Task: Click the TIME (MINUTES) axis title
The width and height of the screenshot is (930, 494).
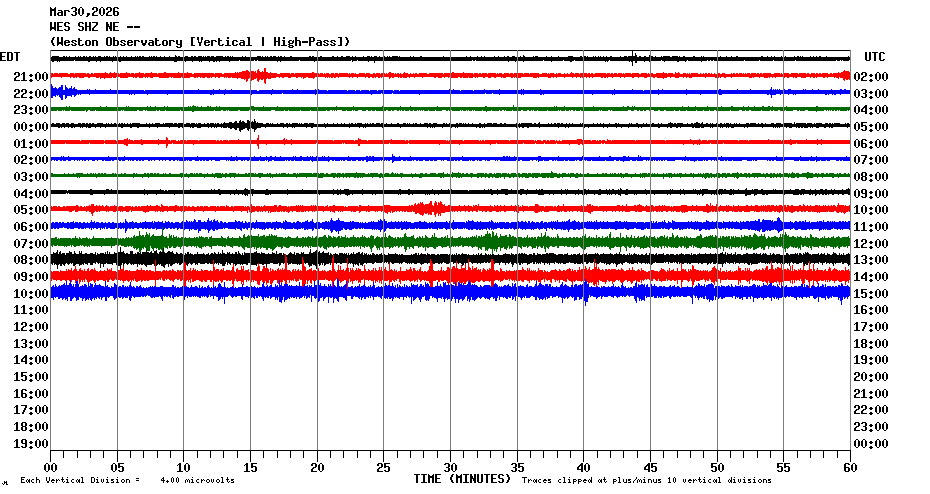Action: [462, 479]
